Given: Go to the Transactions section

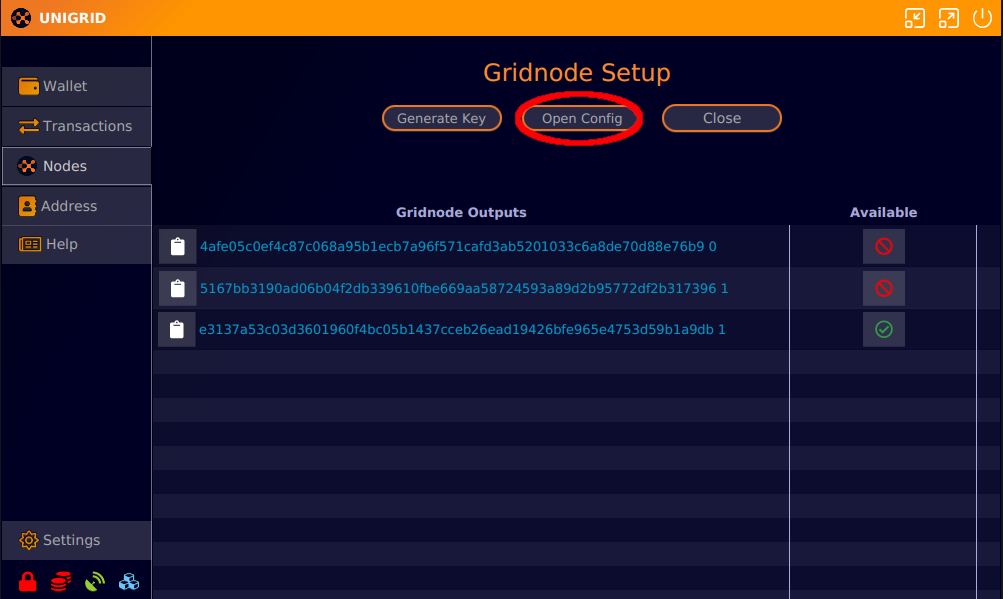Looking at the screenshot, I should click(x=77, y=126).
